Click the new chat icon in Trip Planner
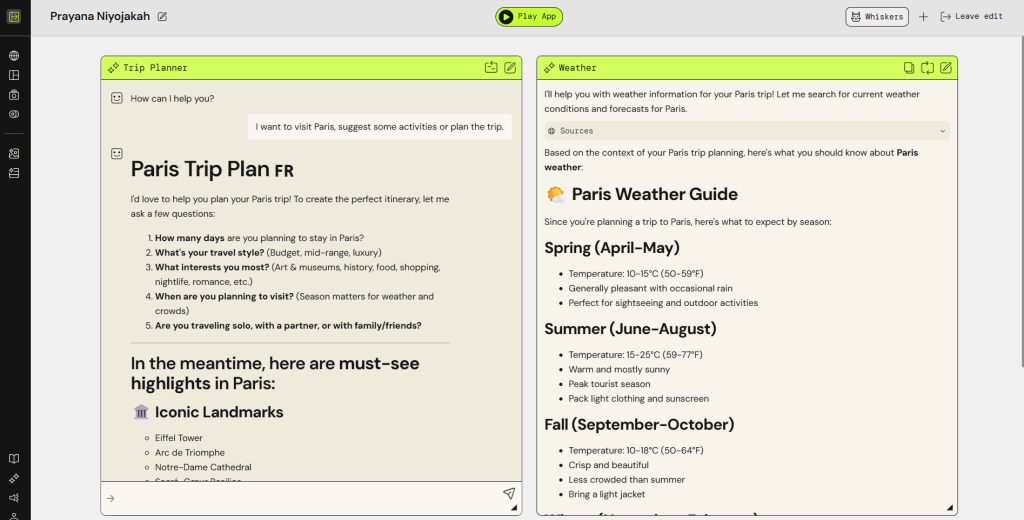Screen dimensions: 1024x520 [x=491, y=68]
